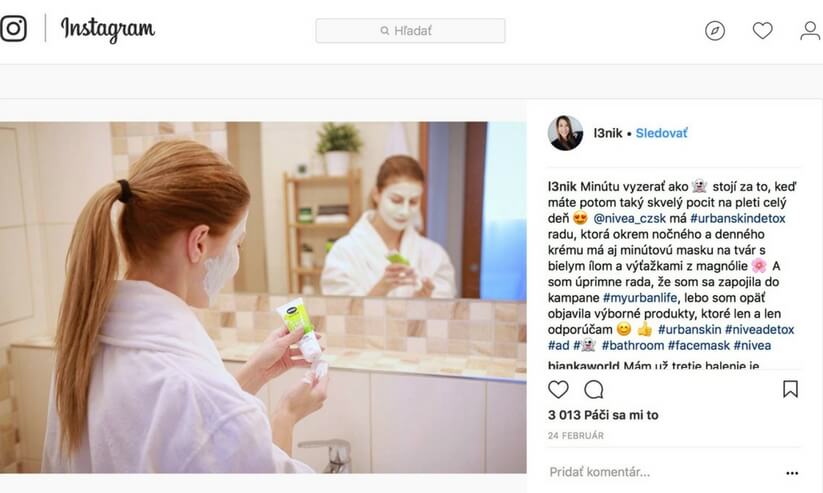Open the #niveadetox hashtag link
823x493 pixels.
coord(759,330)
